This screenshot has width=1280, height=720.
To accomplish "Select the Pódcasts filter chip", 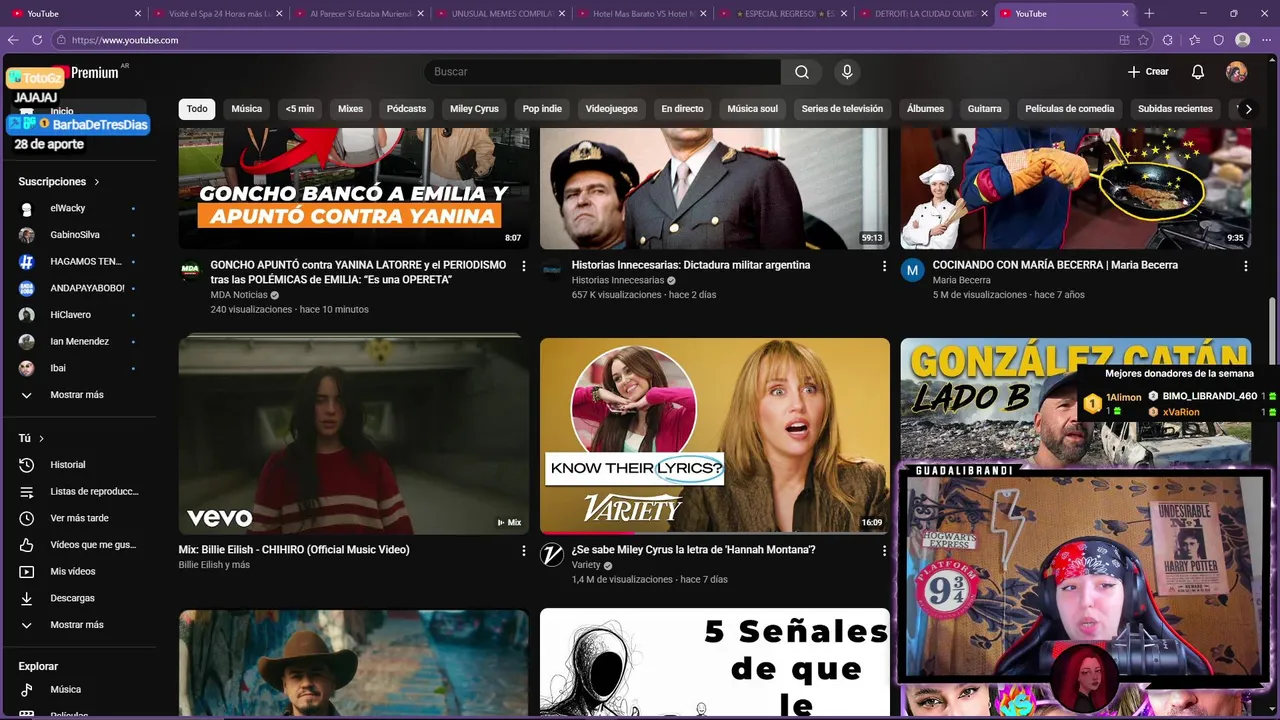I will tap(406, 109).
